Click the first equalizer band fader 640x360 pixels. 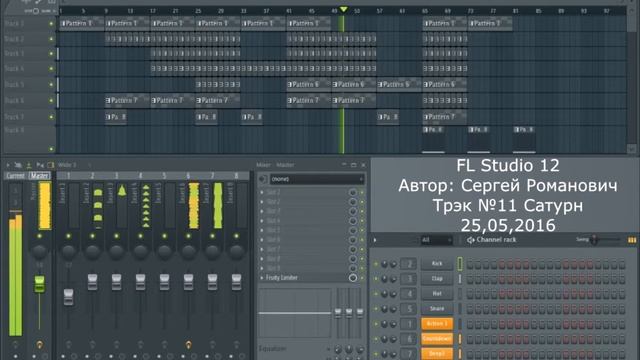(338, 313)
